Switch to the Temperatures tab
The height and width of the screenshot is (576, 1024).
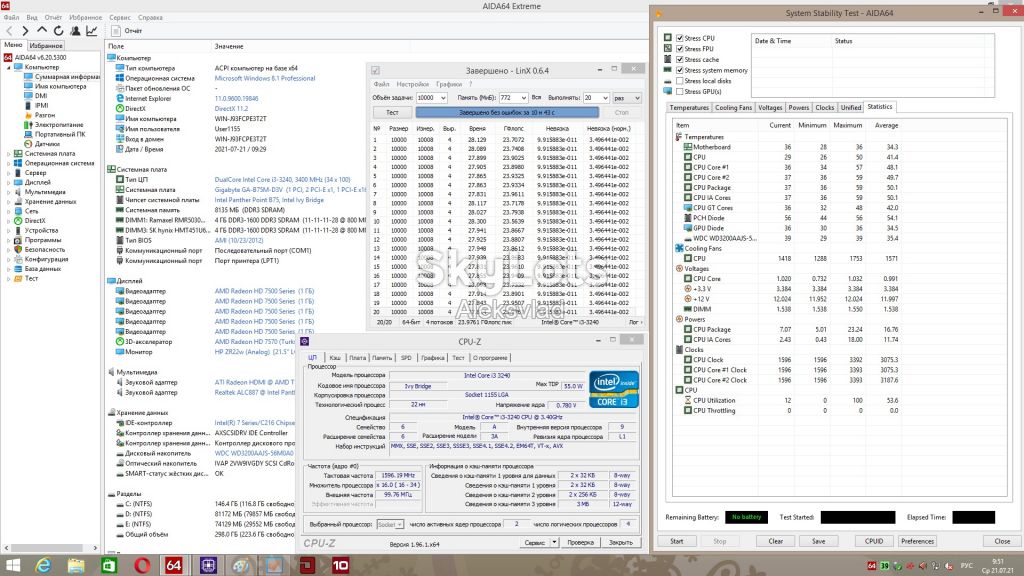click(689, 108)
